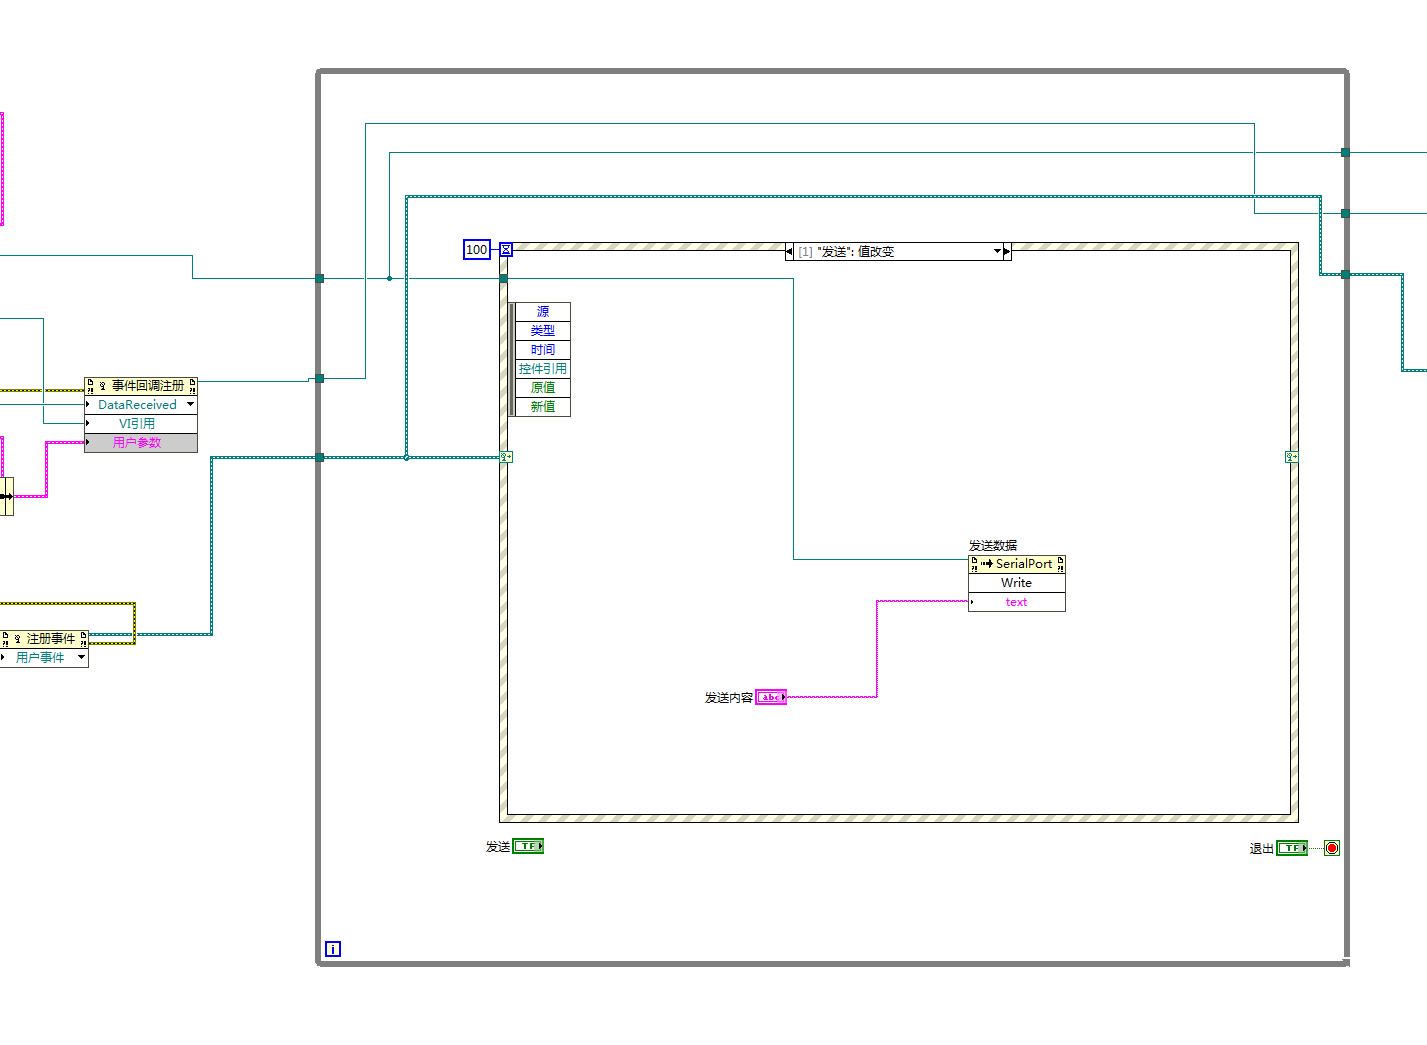Click the 用户参数 input row
Screen dimensions: 1427x1045
tap(141, 443)
